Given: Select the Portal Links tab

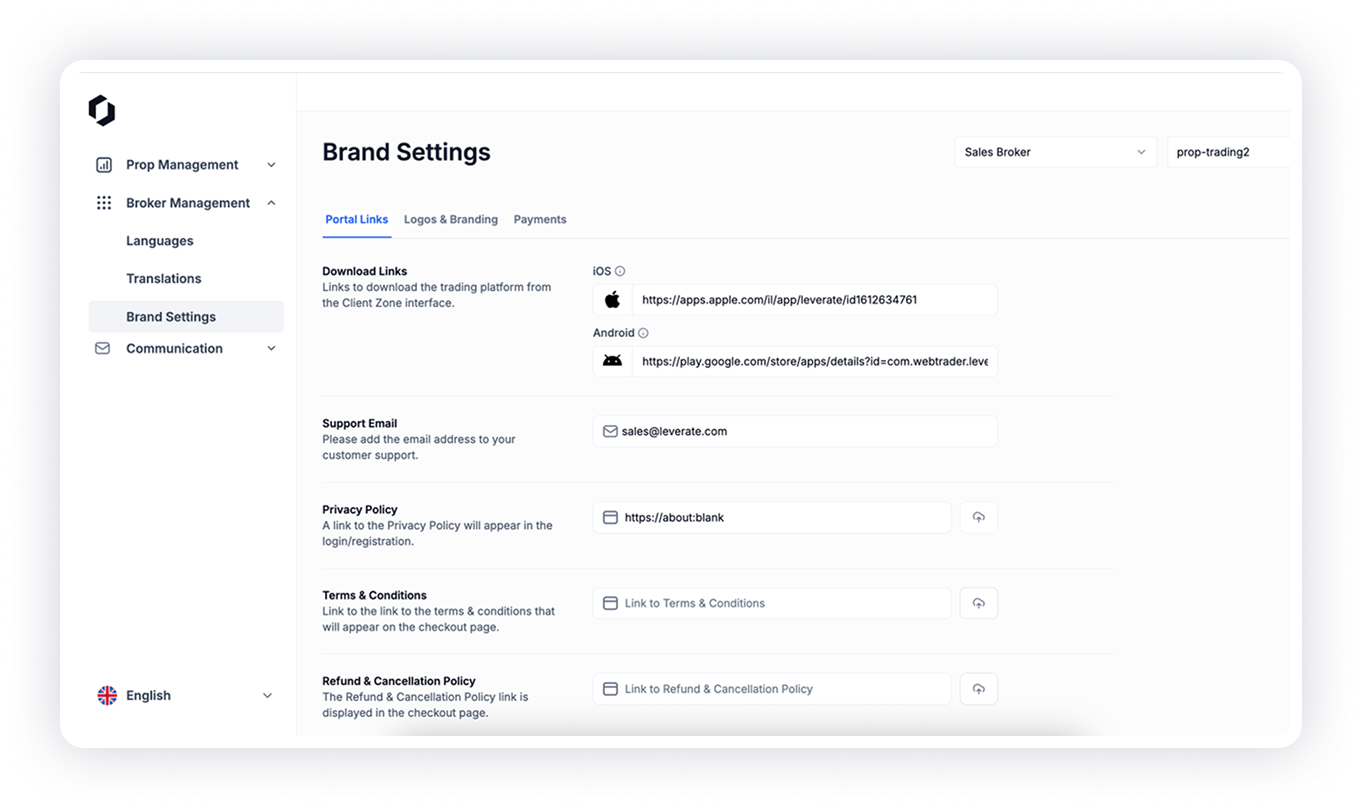Looking at the screenshot, I should pos(357,220).
